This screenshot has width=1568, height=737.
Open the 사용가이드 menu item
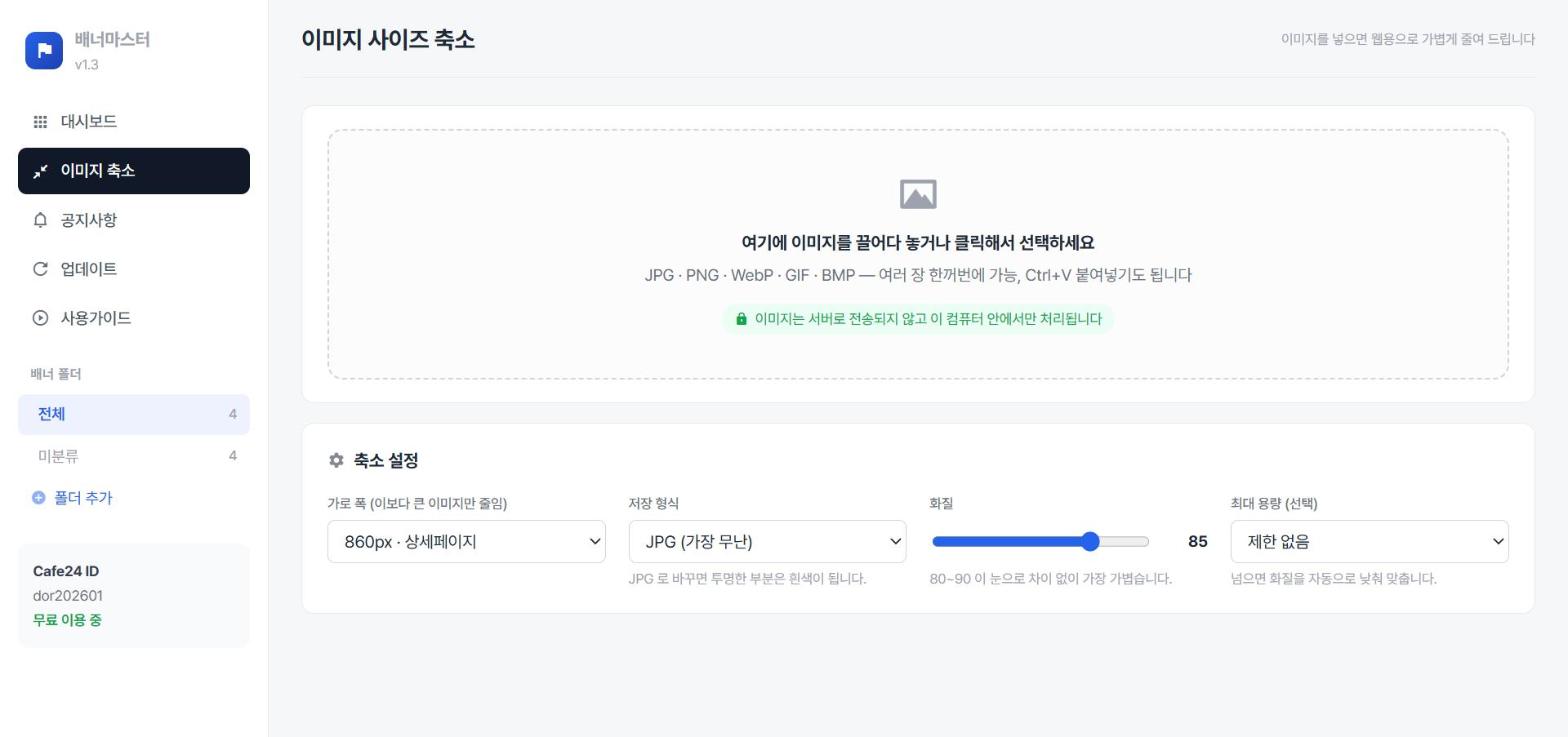pyautogui.click(x=134, y=318)
